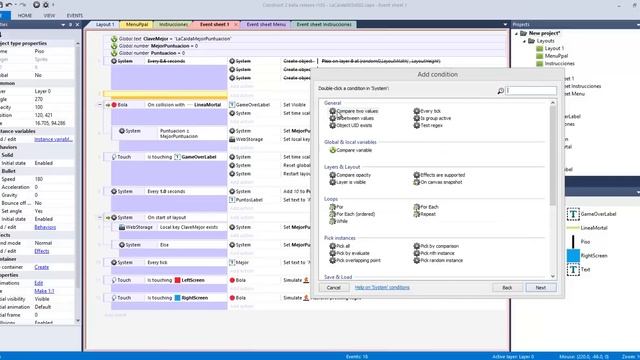Switch to Event sheet Instrucciones tab

324,24
